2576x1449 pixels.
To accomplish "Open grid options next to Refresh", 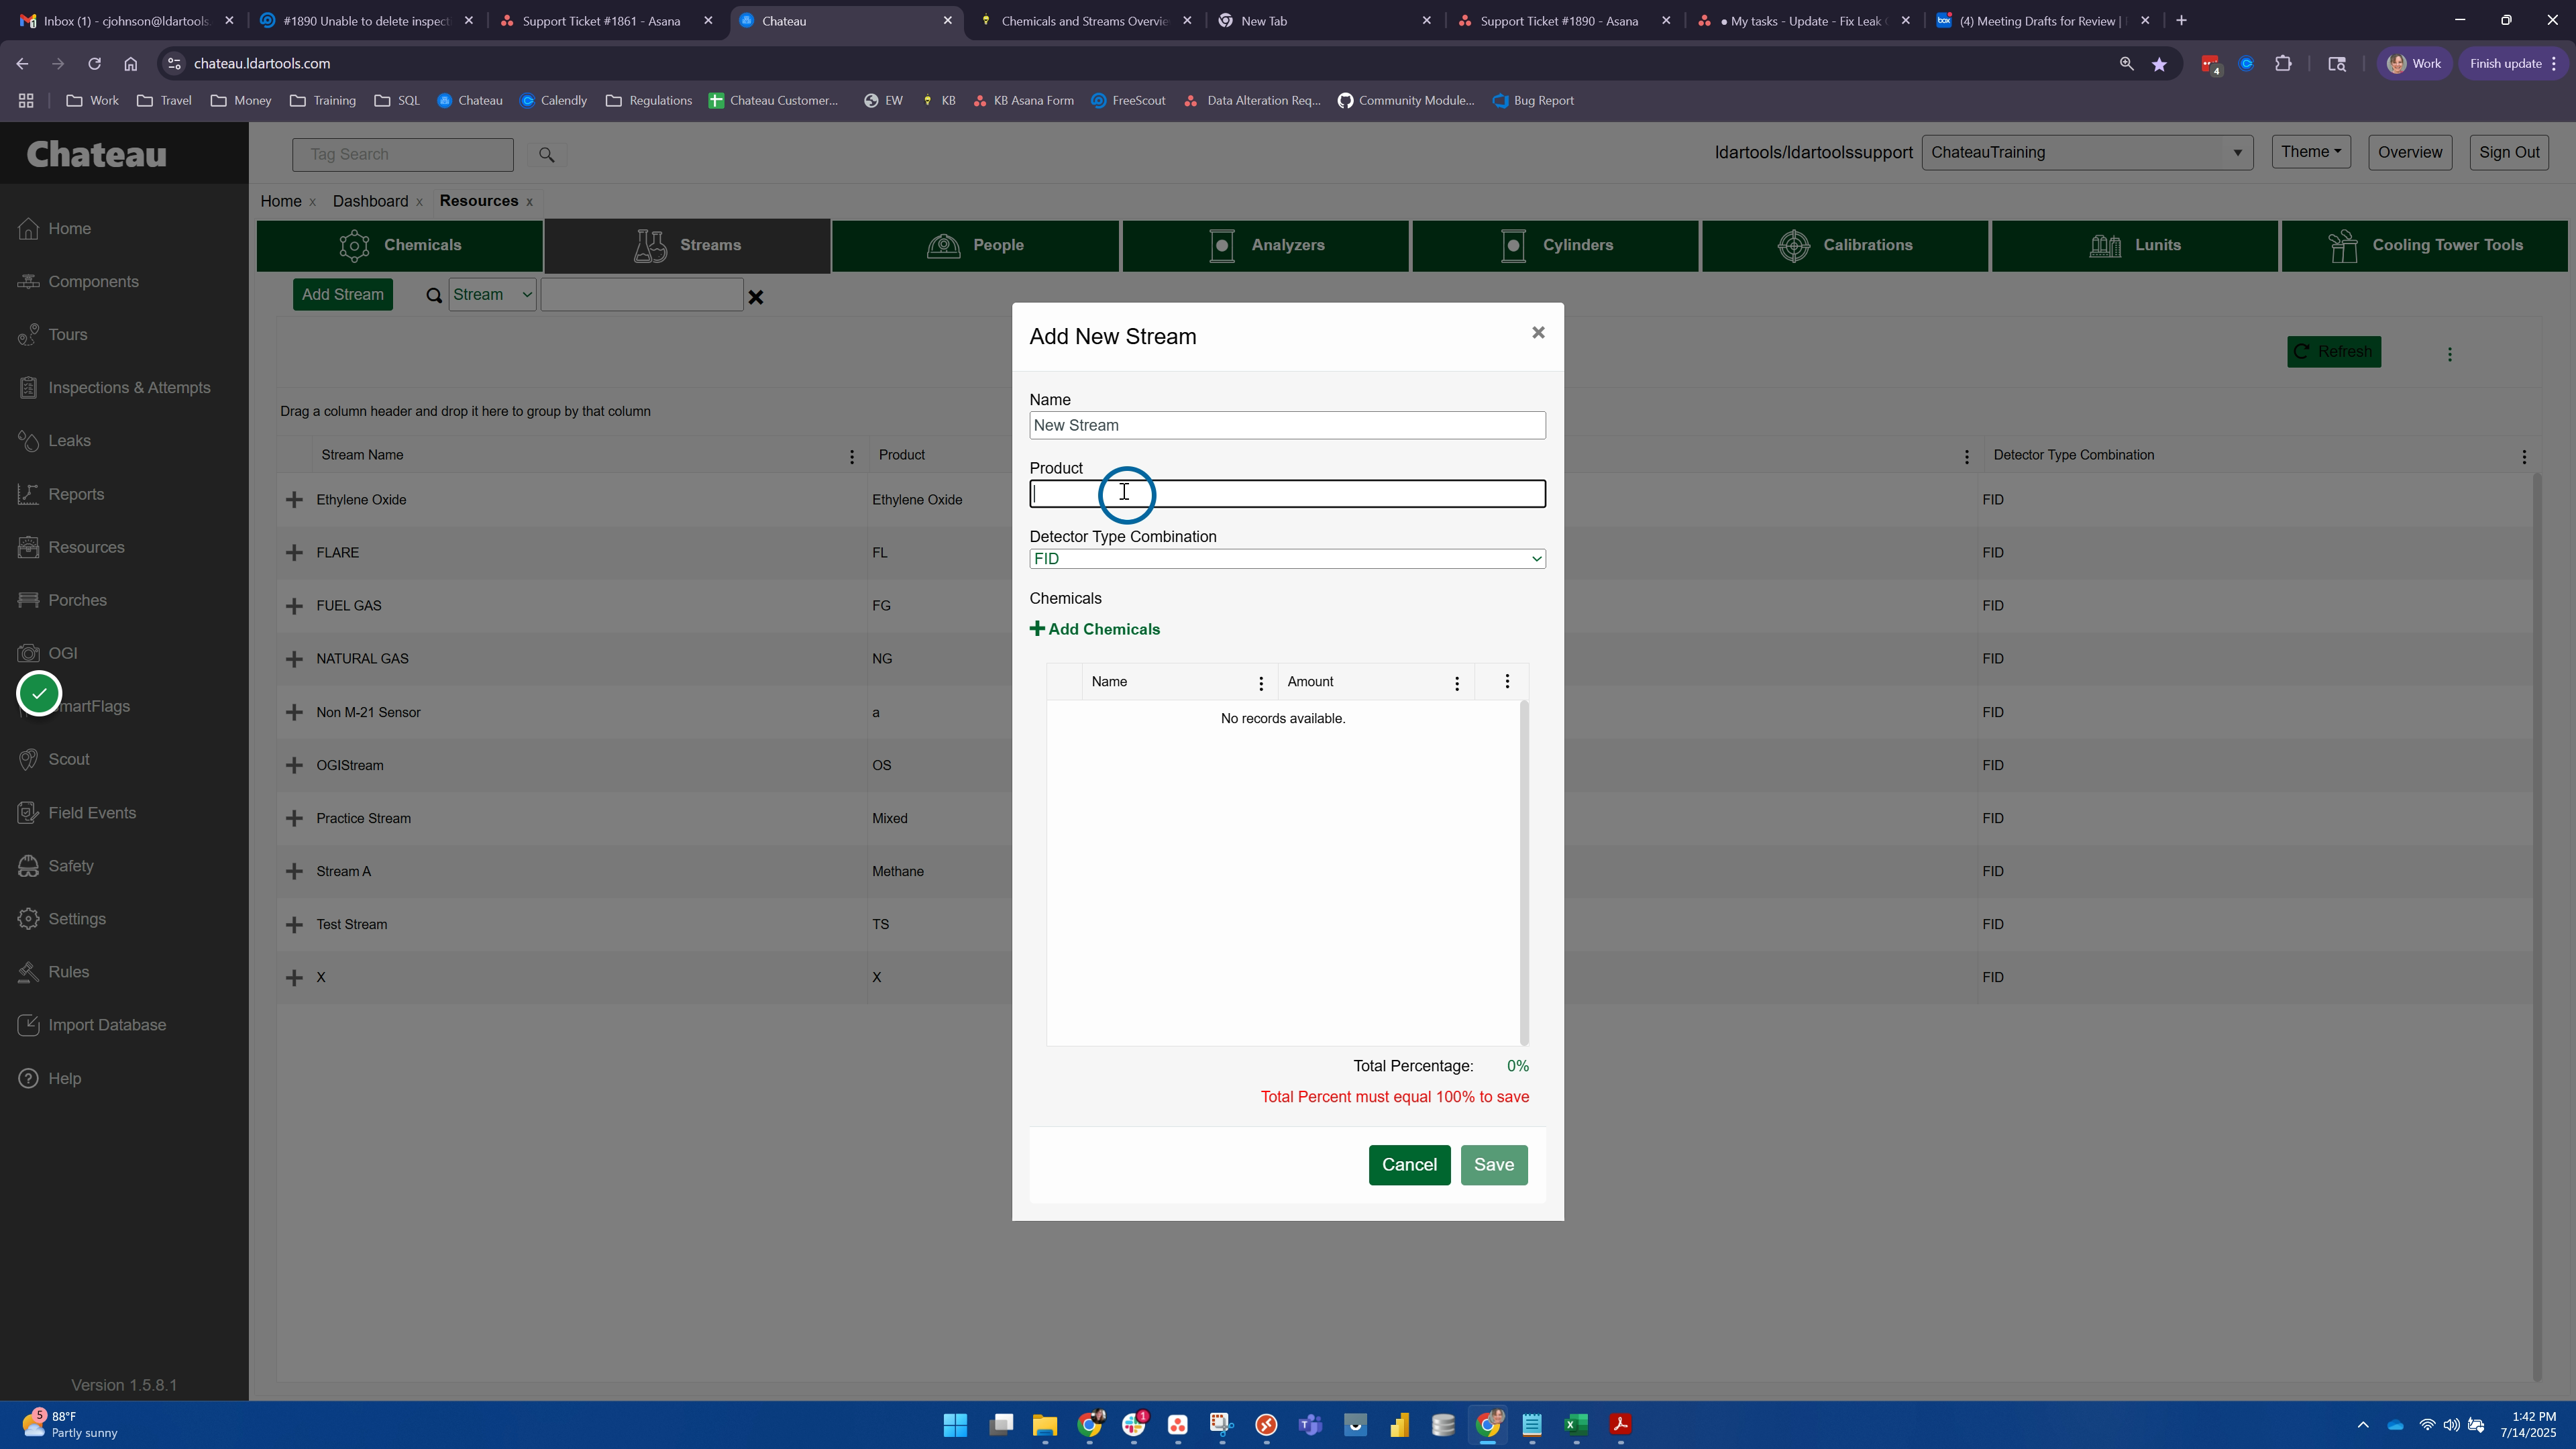I will (x=2450, y=354).
